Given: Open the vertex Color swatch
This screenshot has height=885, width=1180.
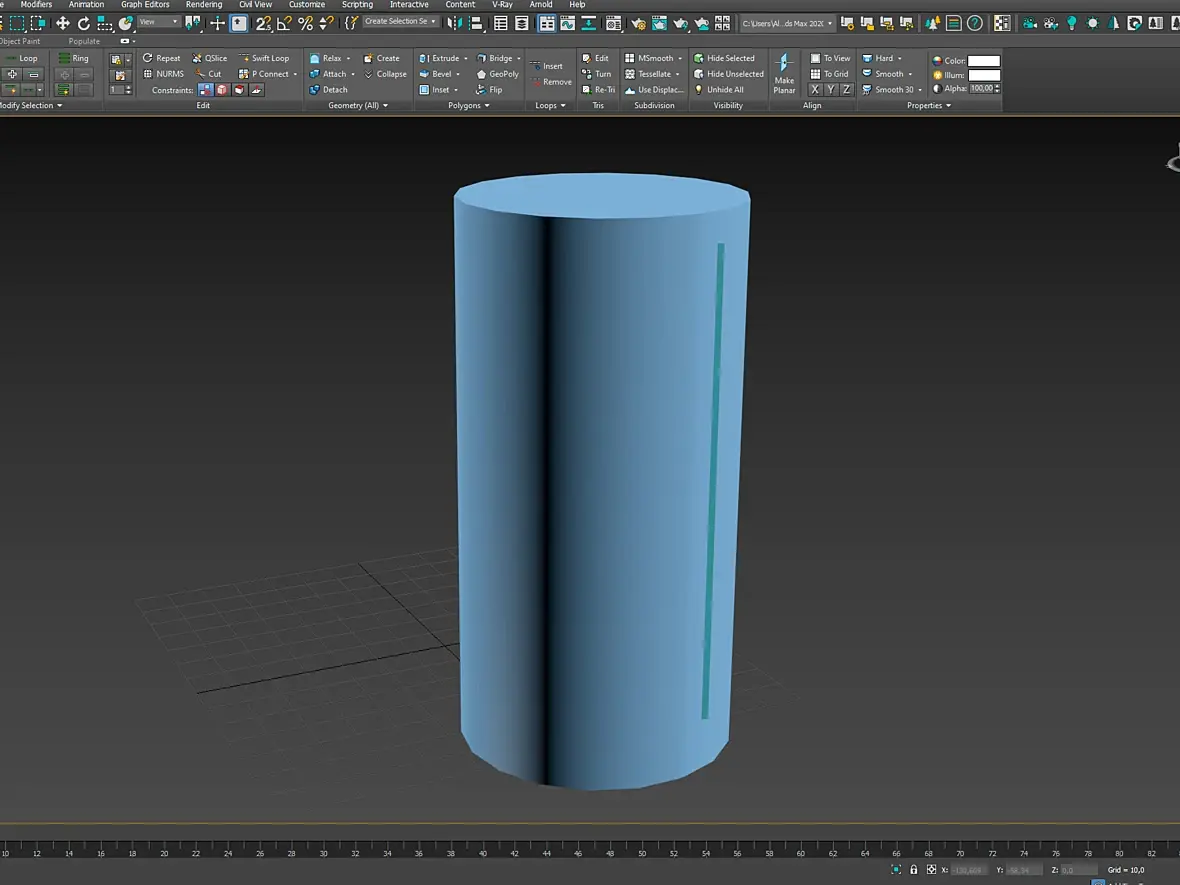Looking at the screenshot, I should (984, 61).
